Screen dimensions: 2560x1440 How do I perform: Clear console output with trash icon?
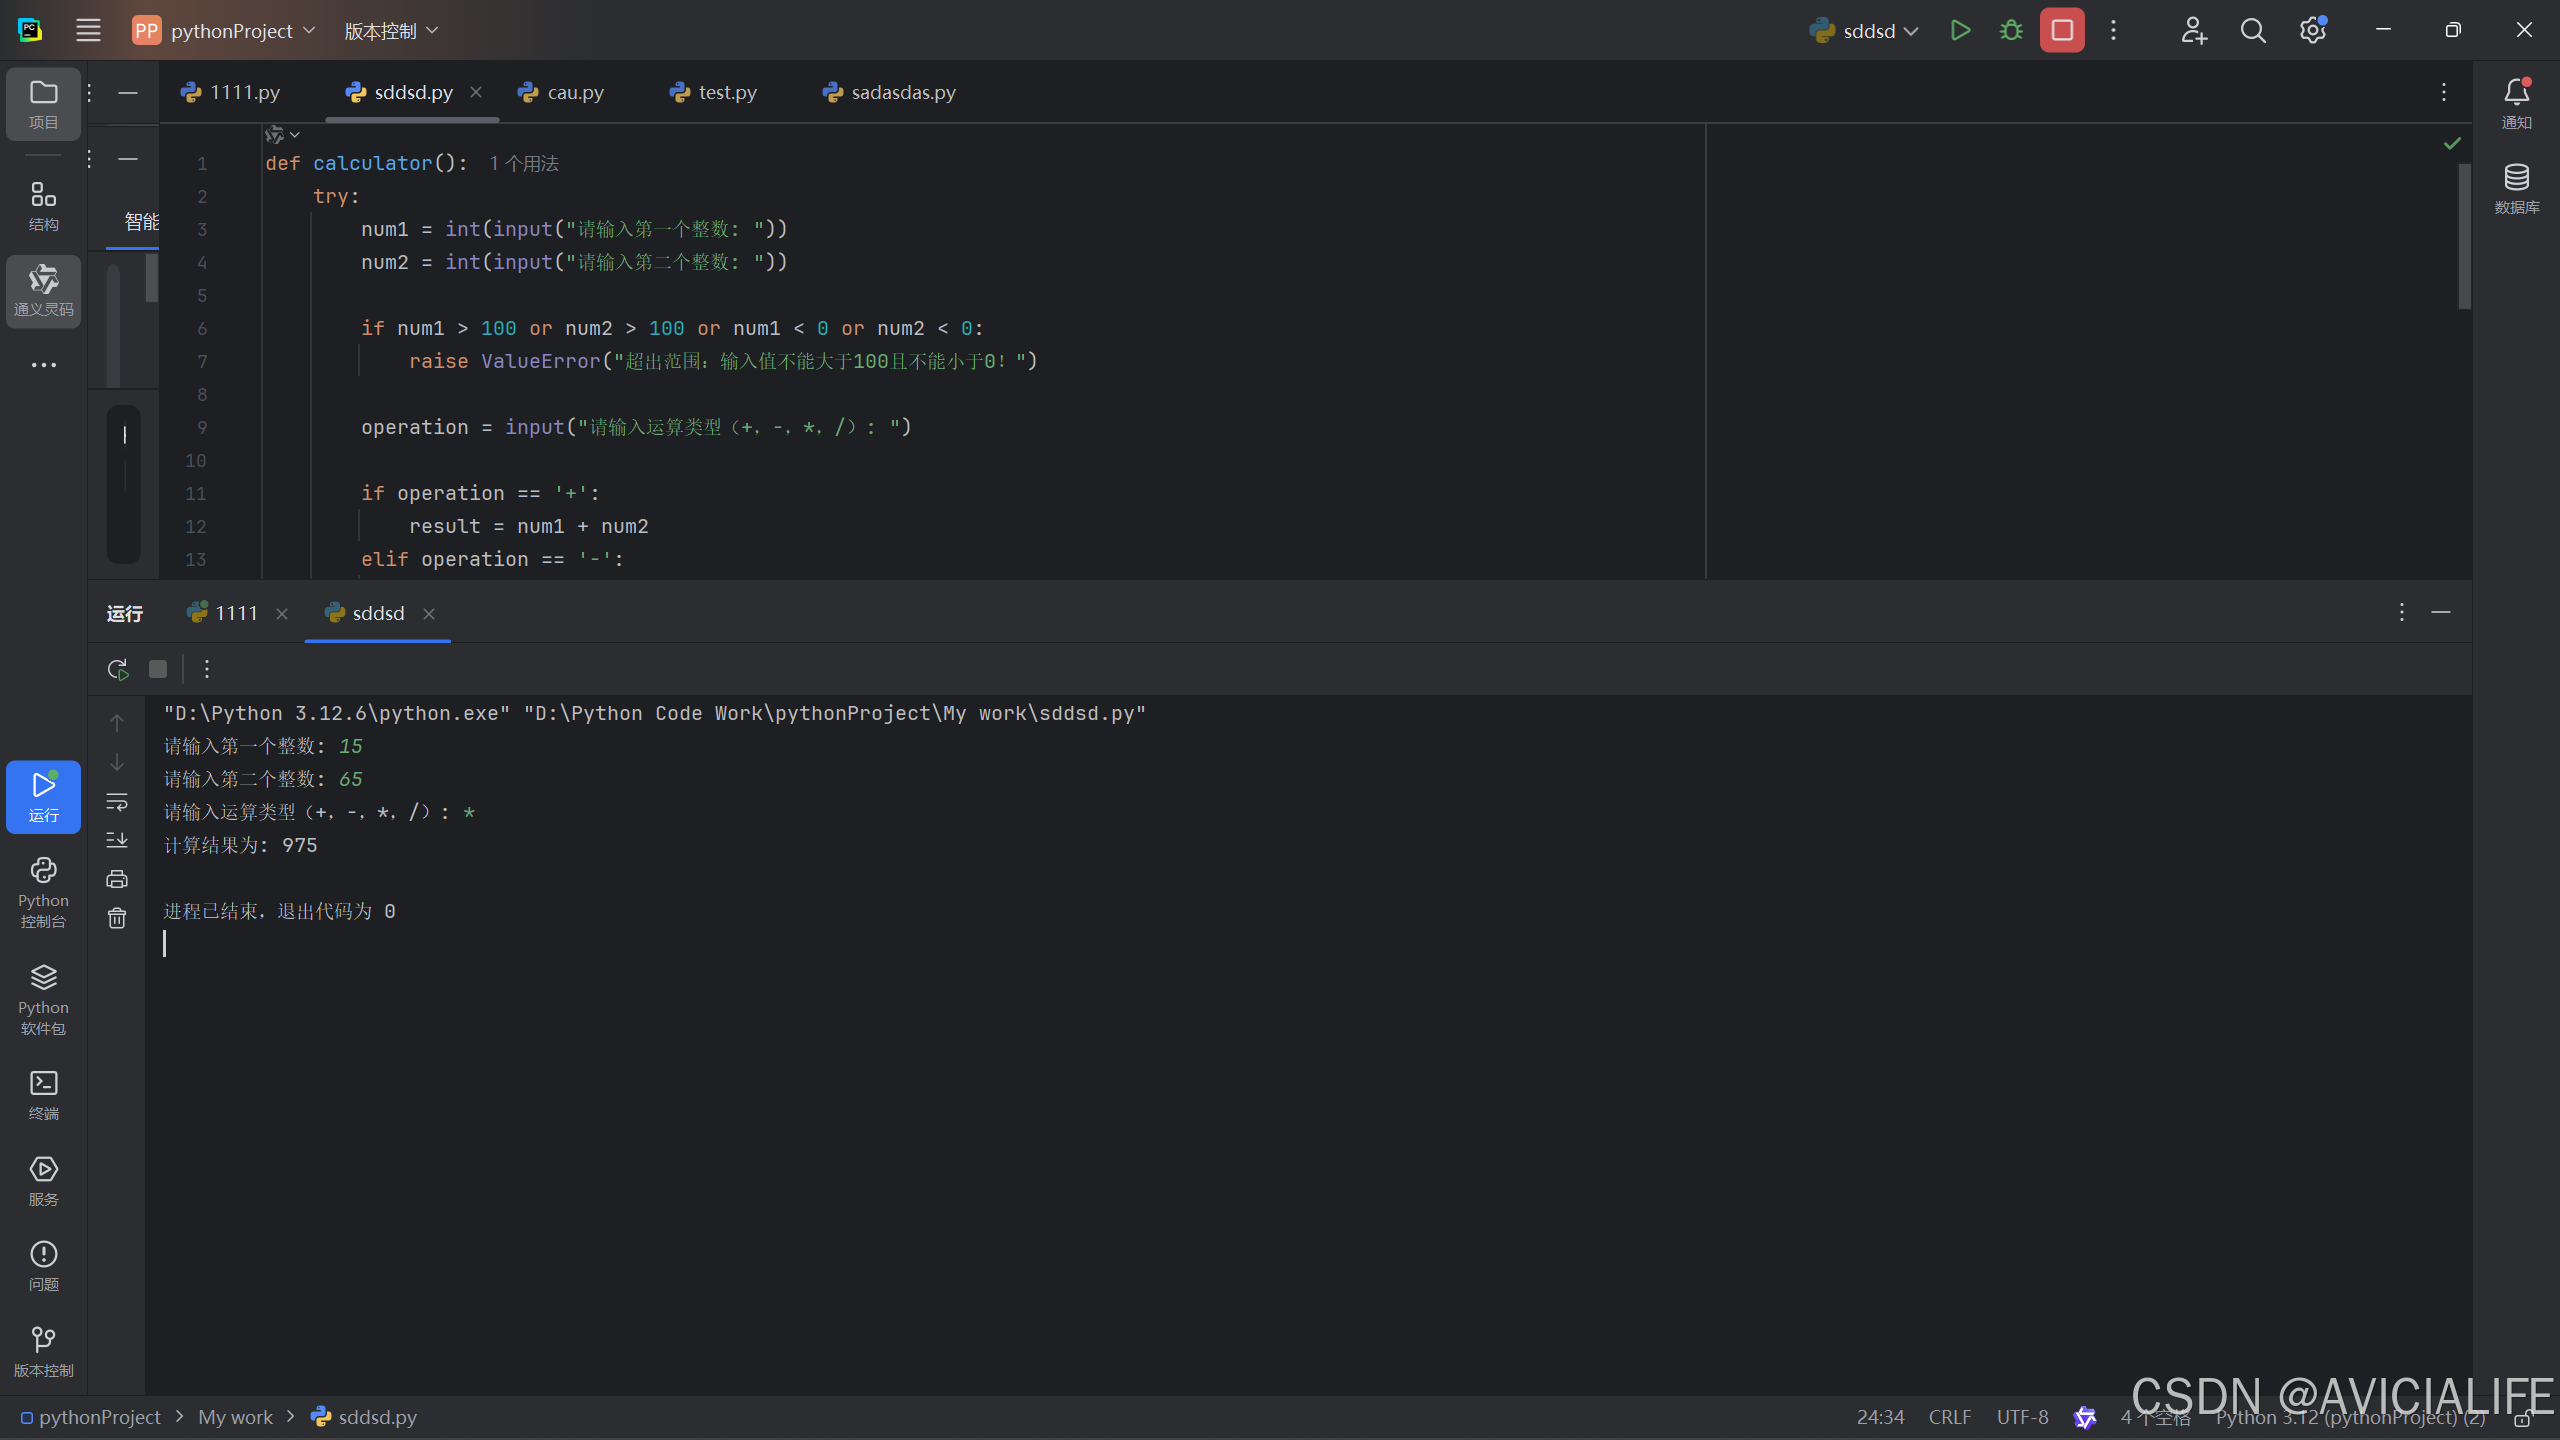tap(117, 918)
